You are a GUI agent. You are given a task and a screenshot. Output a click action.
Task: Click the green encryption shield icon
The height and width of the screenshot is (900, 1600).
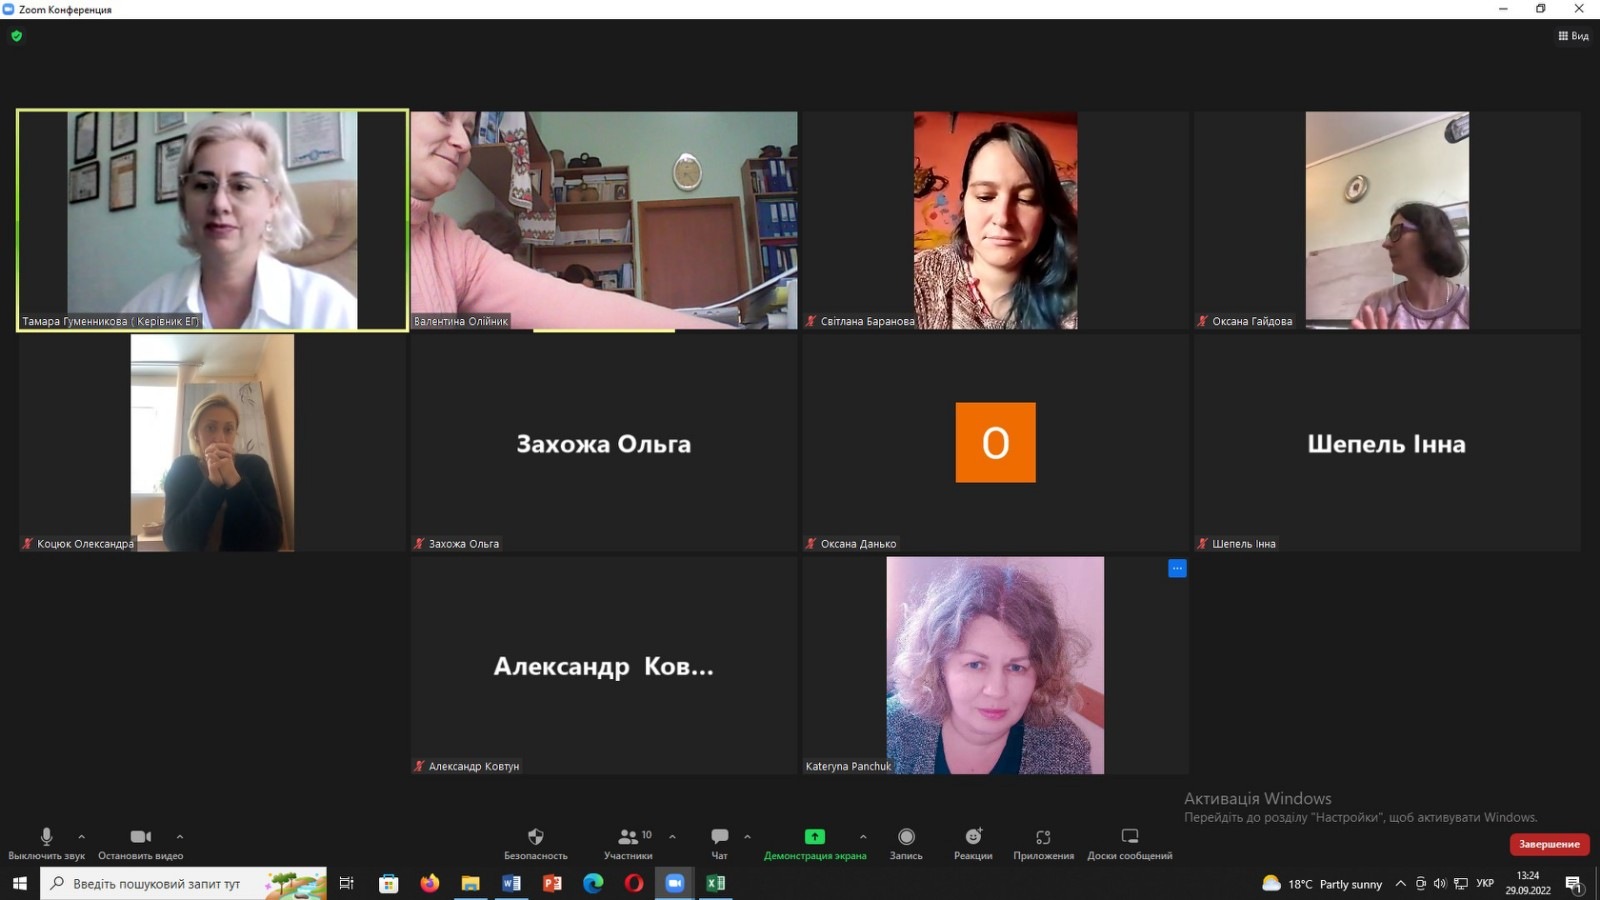tap(16, 36)
